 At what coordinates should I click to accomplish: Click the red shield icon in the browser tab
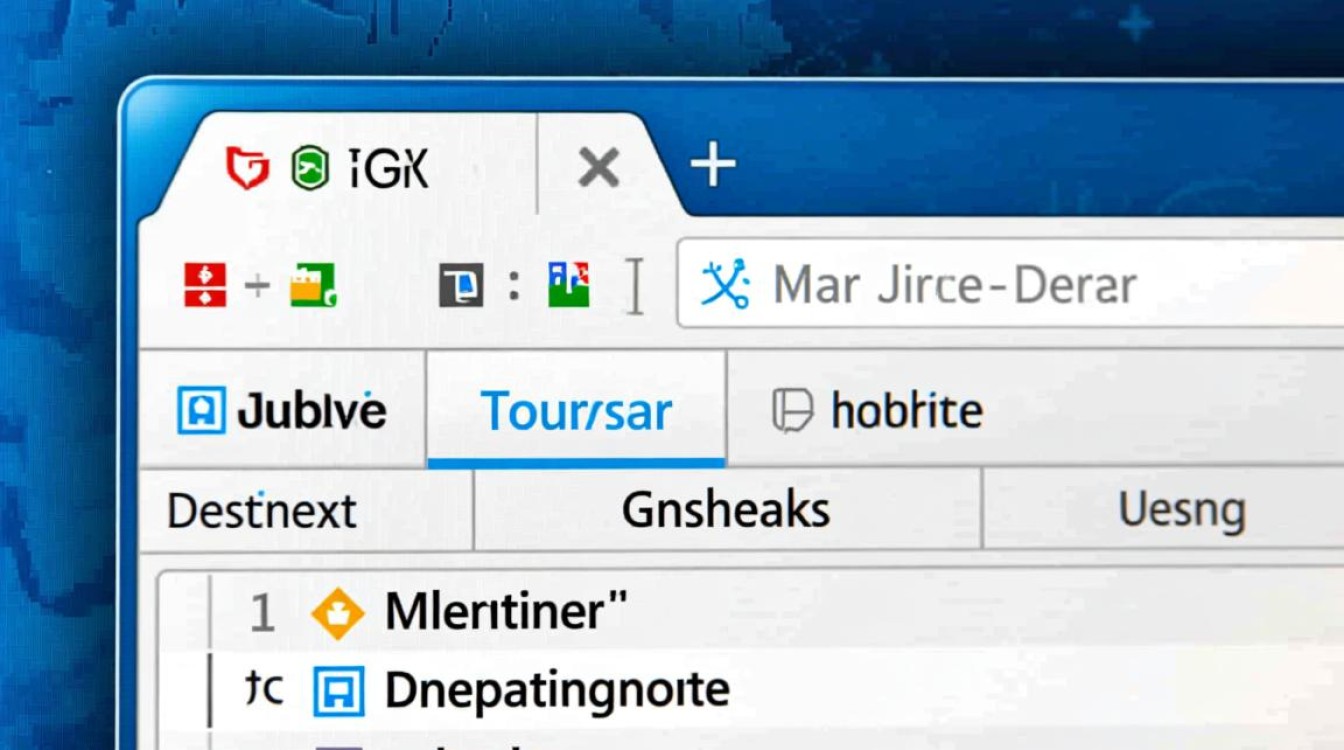point(247,168)
